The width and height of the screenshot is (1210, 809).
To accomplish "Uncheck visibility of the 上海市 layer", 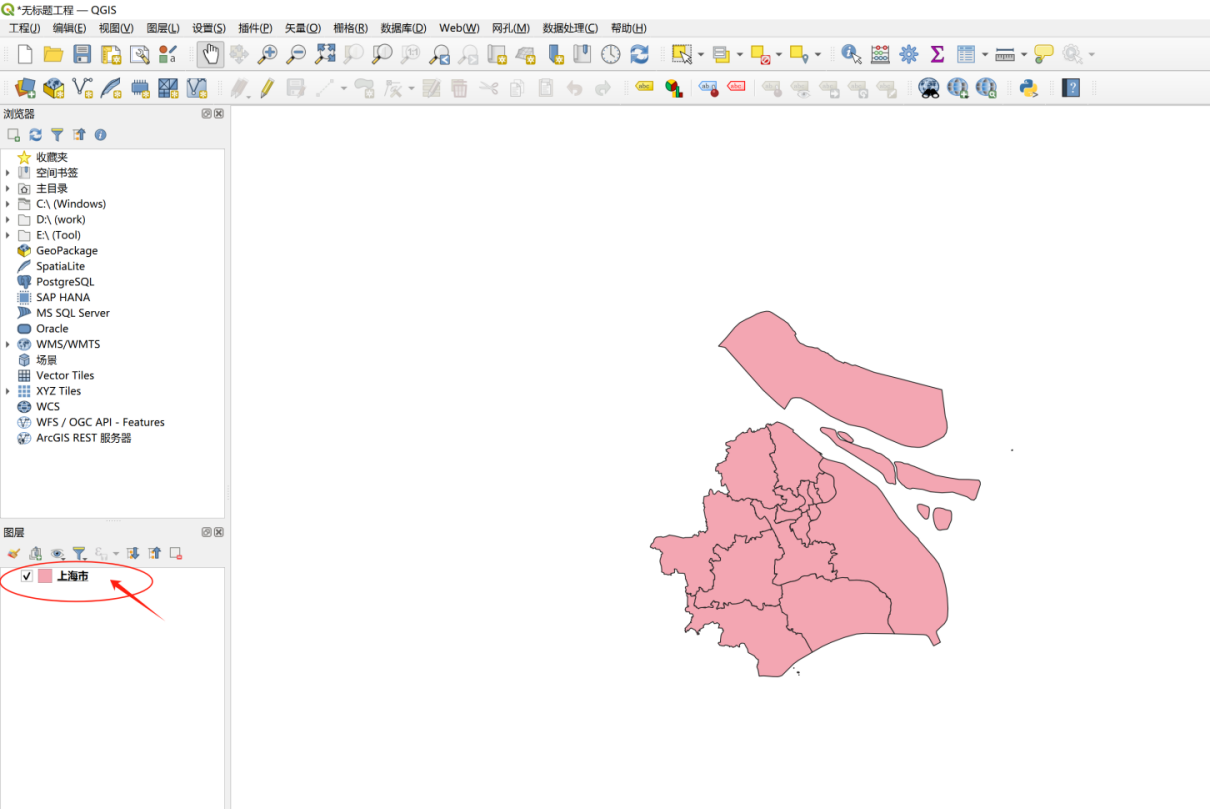I will [27, 576].
